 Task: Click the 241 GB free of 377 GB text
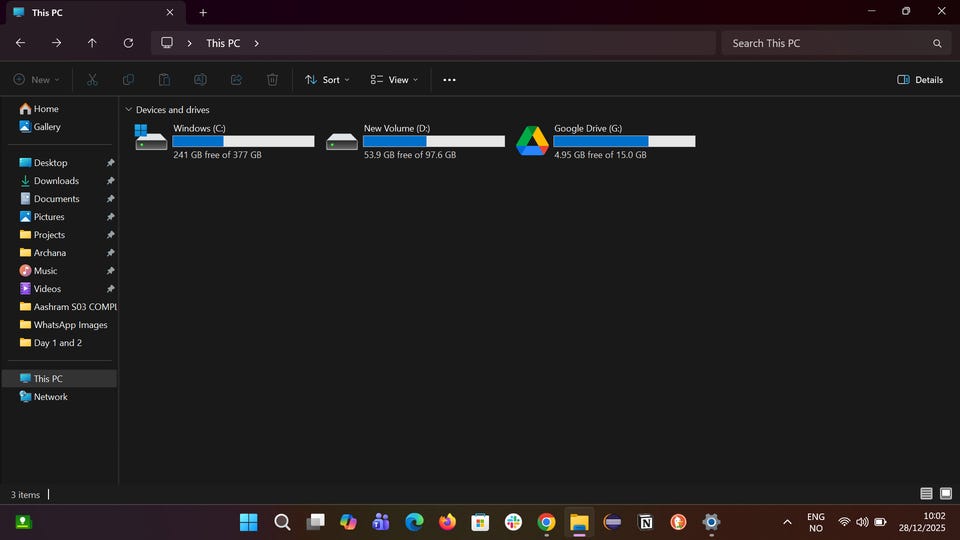click(217, 155)
